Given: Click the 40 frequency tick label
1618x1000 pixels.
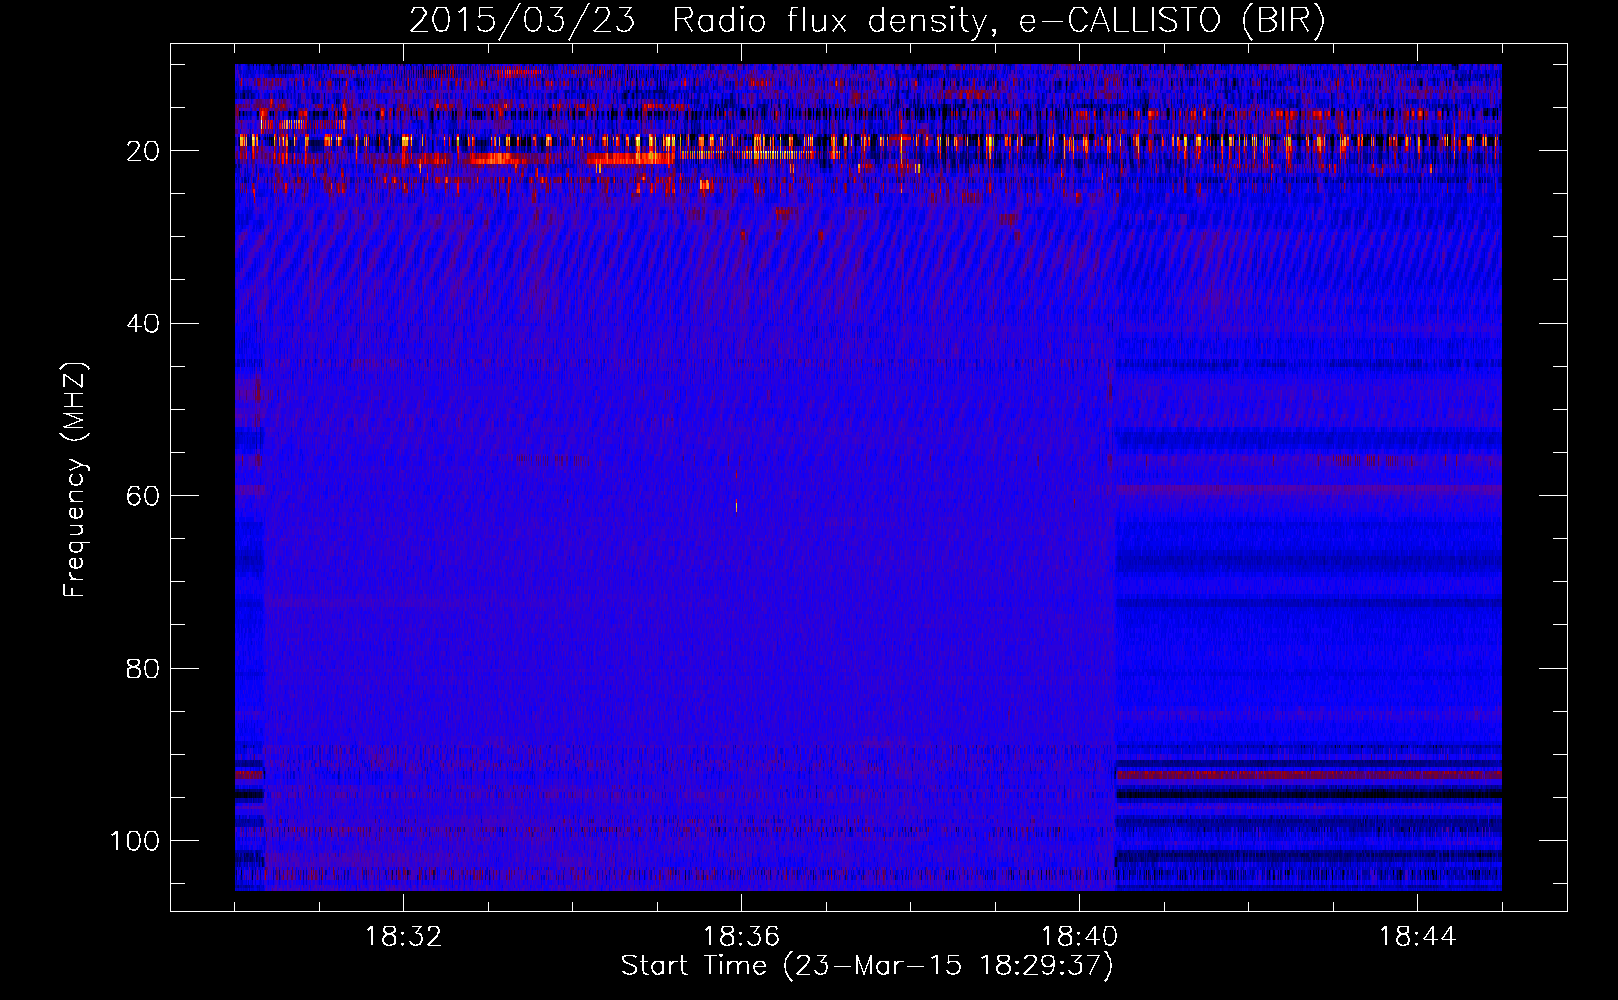Looking at the screenshot, I should tap(143, 324).
